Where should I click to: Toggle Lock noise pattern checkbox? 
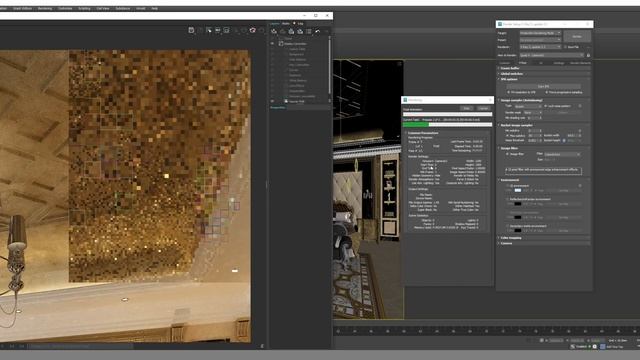(545, 106)
